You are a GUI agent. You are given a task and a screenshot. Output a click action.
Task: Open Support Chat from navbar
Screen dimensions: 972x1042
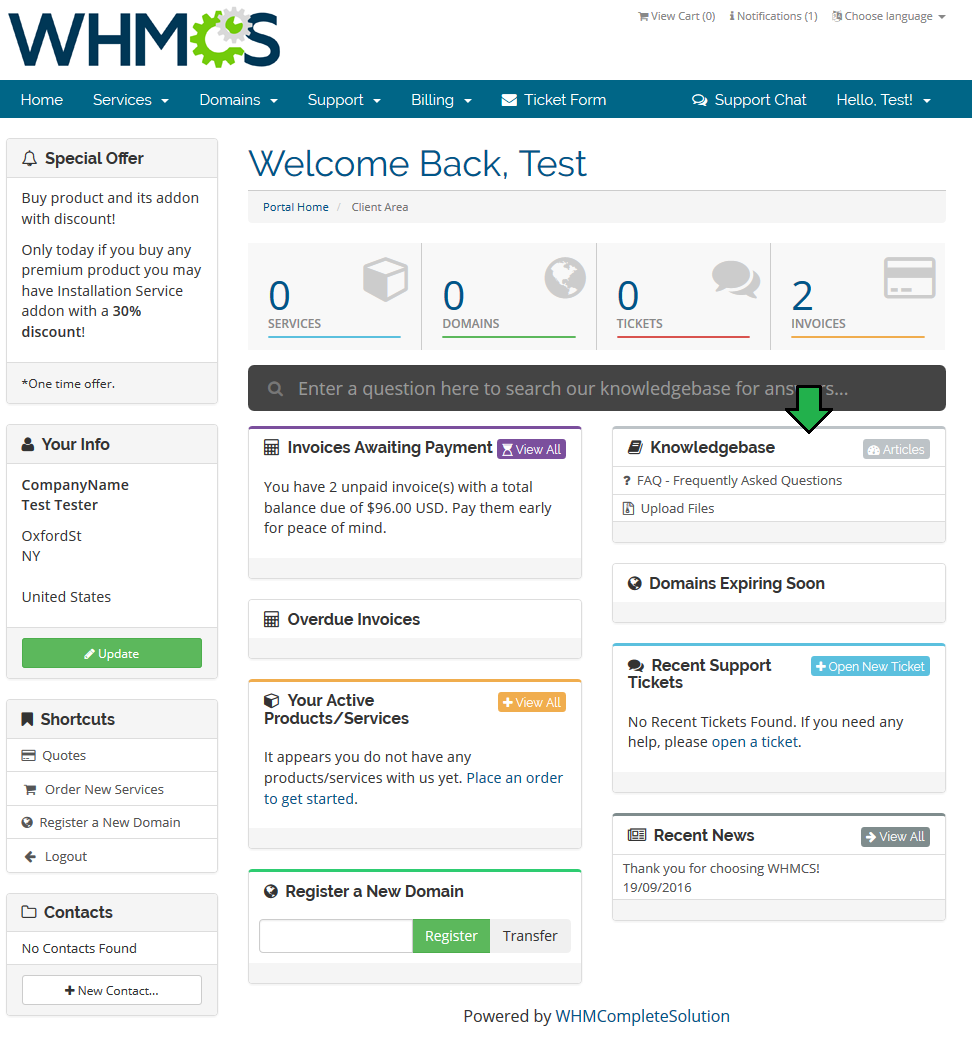pyautogui.click(x=749, y=100)
